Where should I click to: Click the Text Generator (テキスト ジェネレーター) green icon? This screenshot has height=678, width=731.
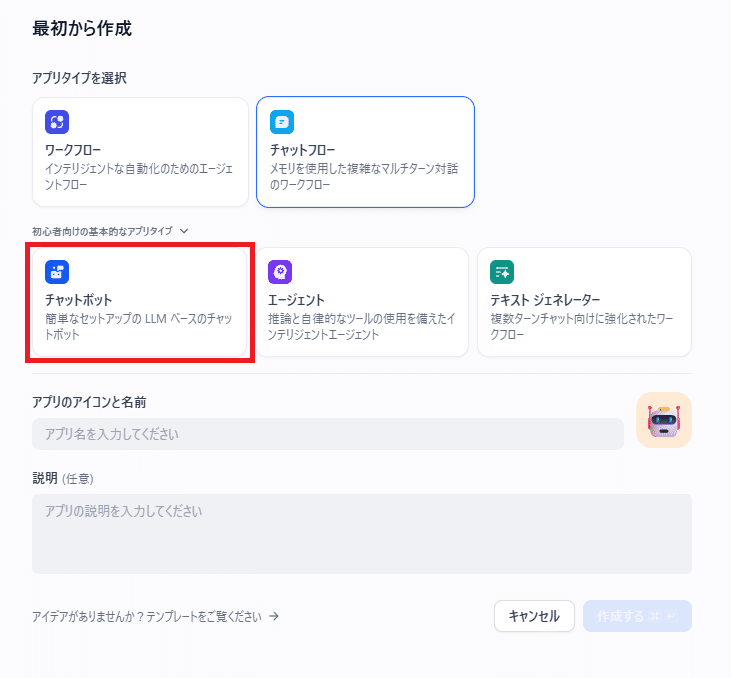point(502,272)
